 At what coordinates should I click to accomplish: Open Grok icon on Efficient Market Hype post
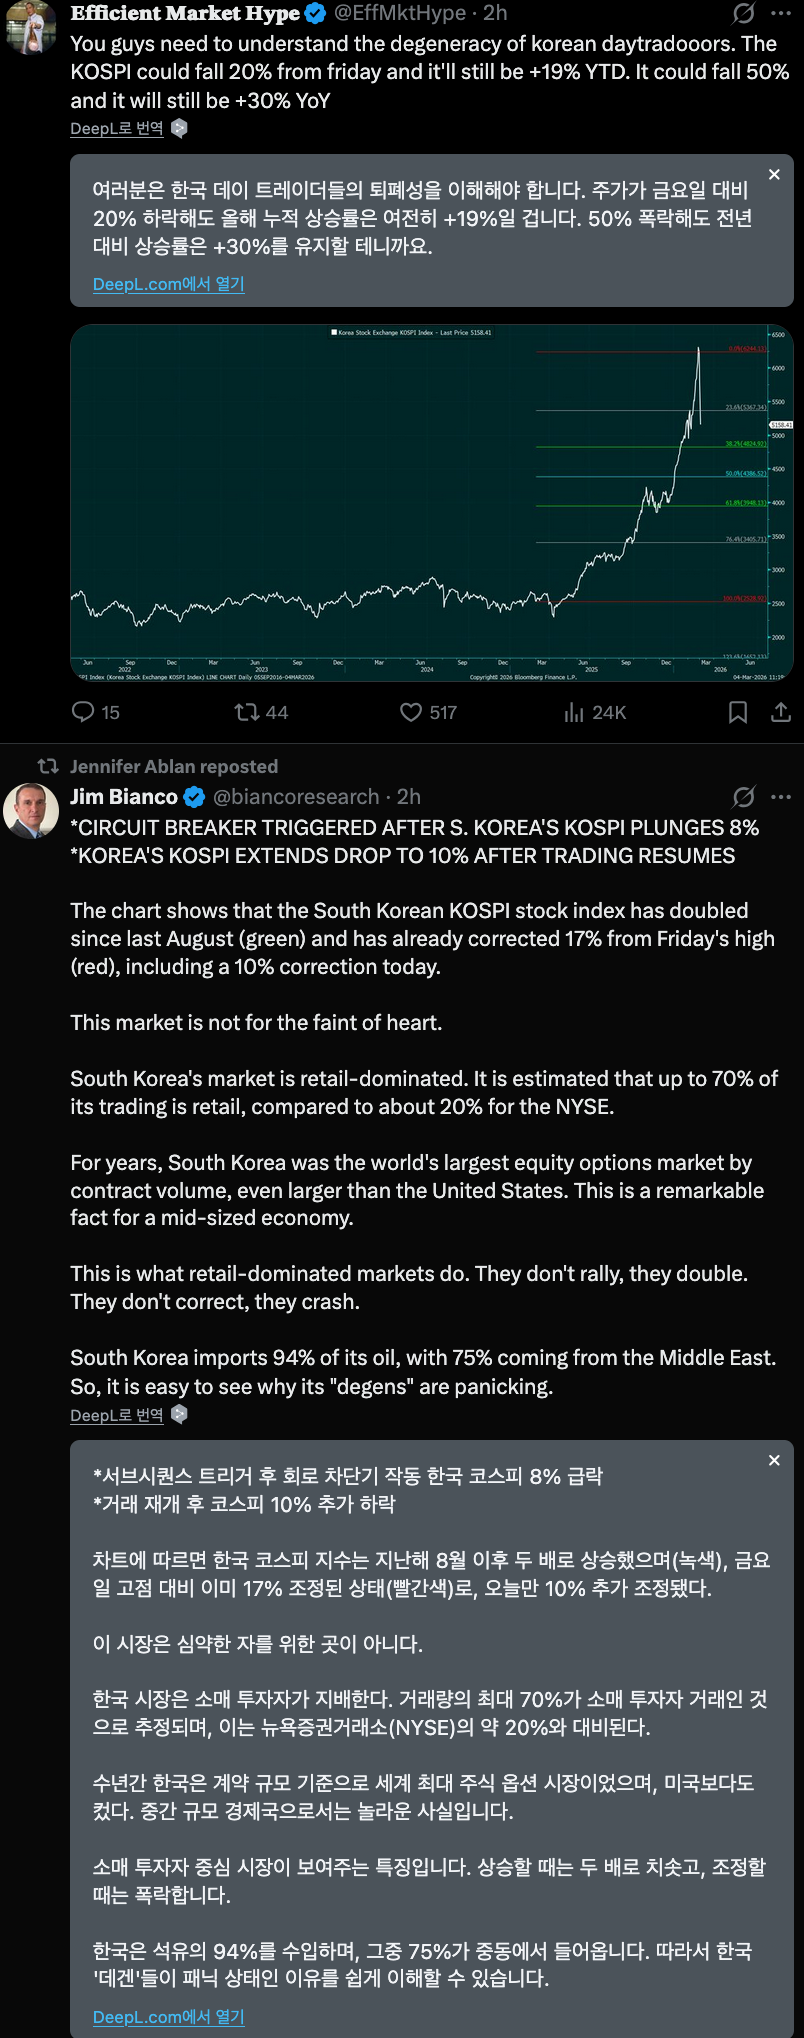pos(743,13)
